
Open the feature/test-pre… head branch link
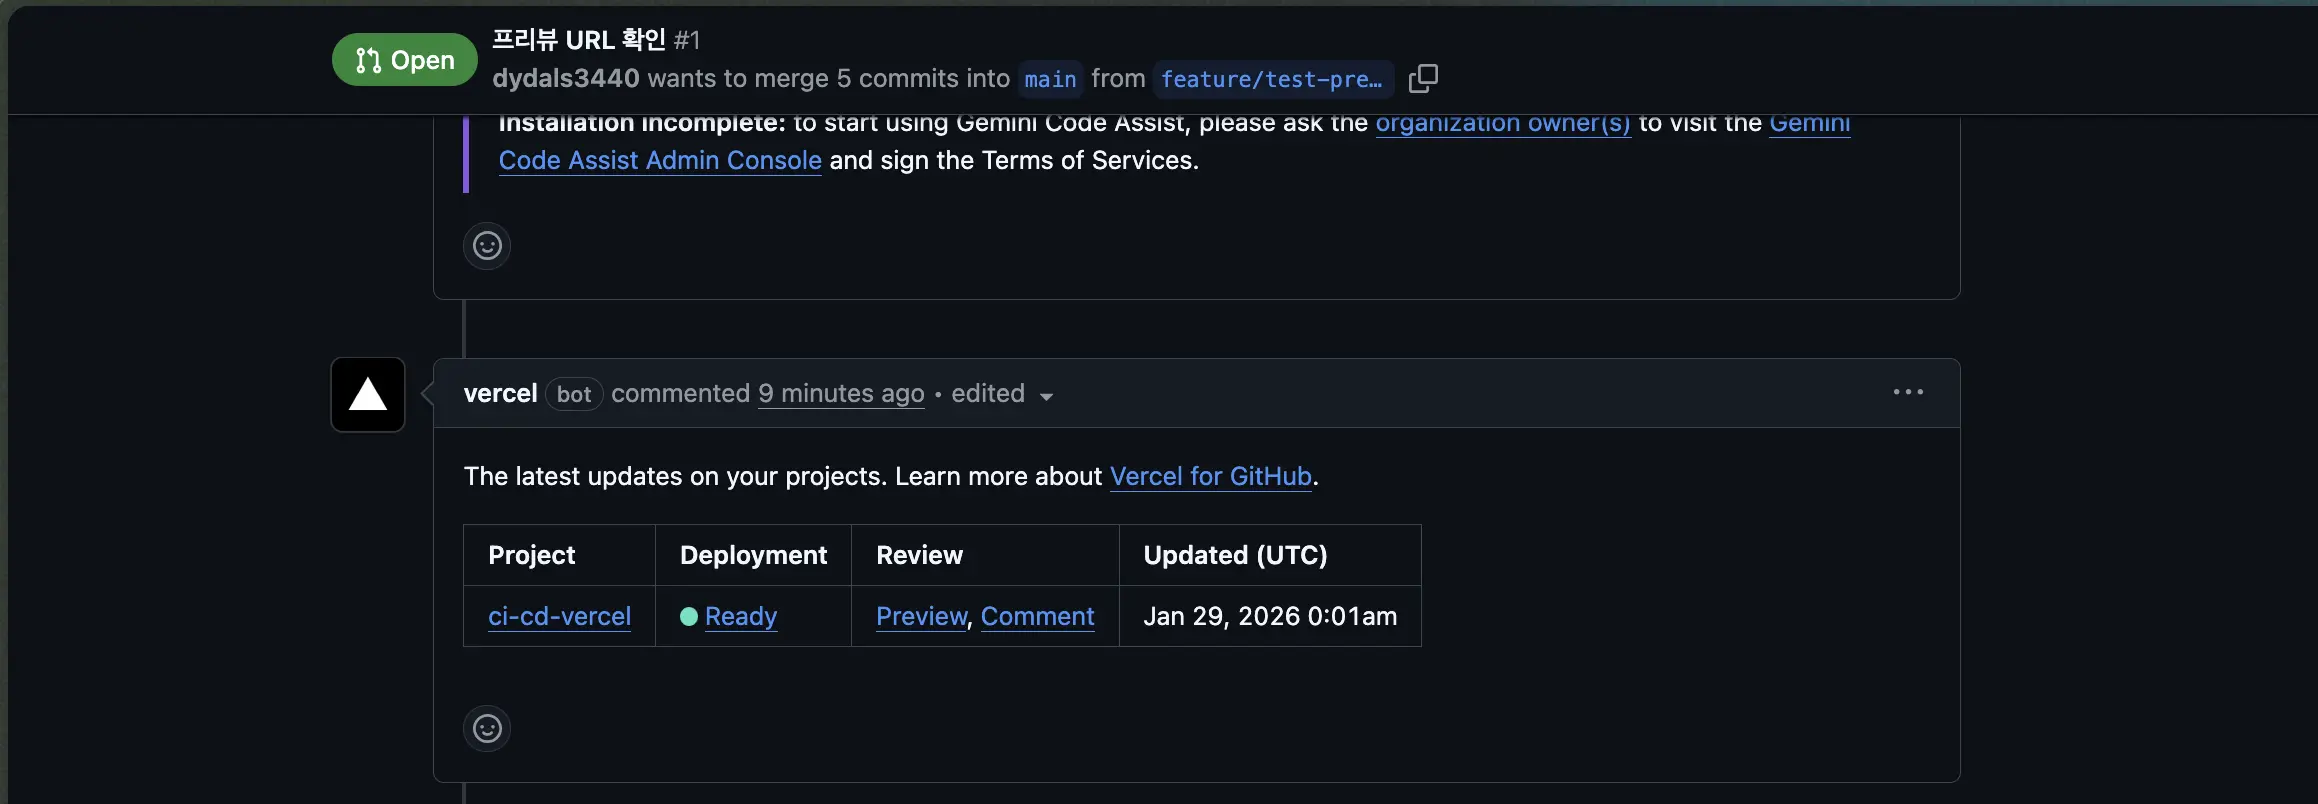coord(1271,79)
